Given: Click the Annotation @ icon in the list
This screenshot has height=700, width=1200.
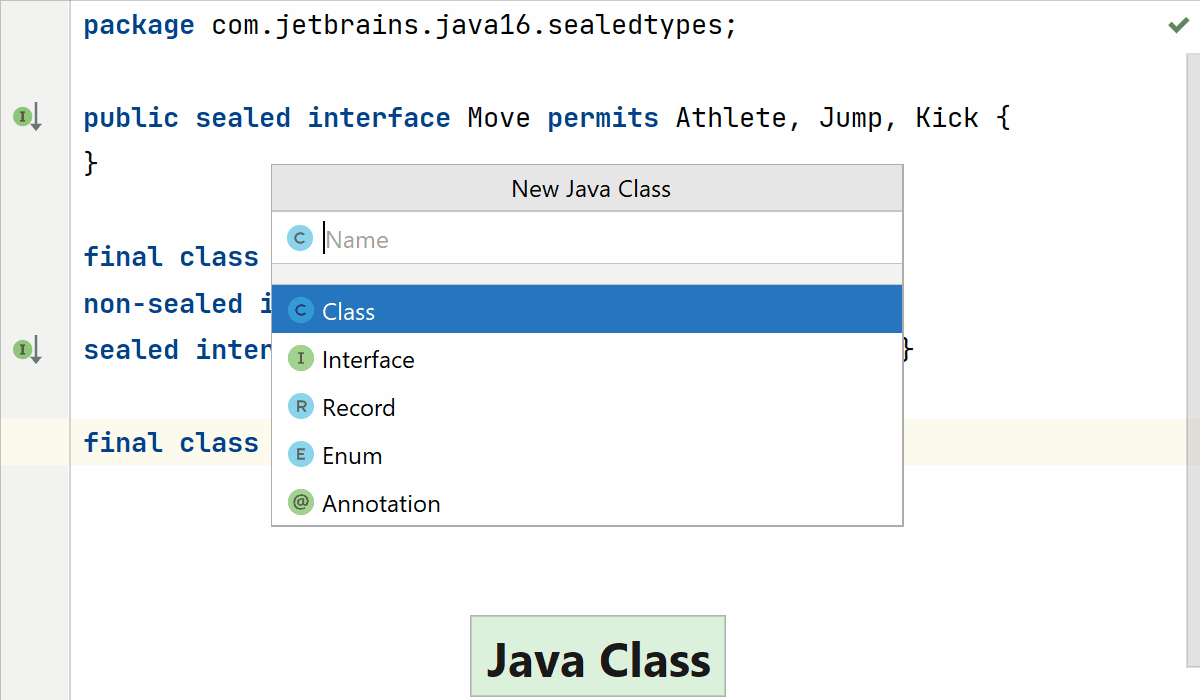Looking at the screenshot, I should point(299,502).
